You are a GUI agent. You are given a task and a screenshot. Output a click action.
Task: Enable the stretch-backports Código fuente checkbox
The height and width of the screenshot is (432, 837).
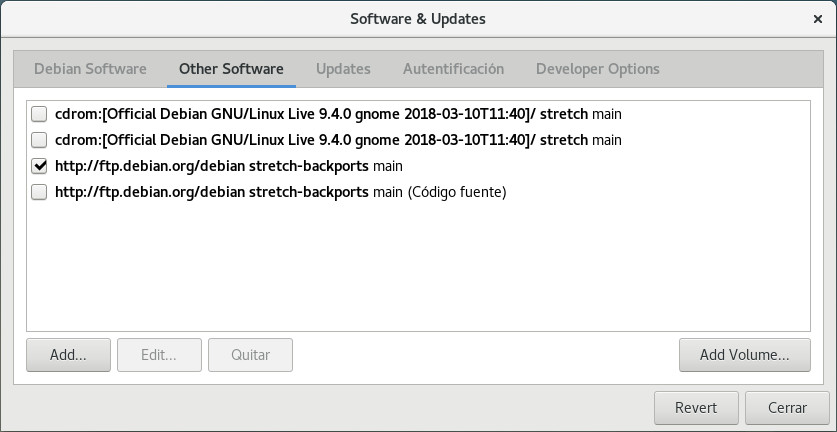click(40, 192)
